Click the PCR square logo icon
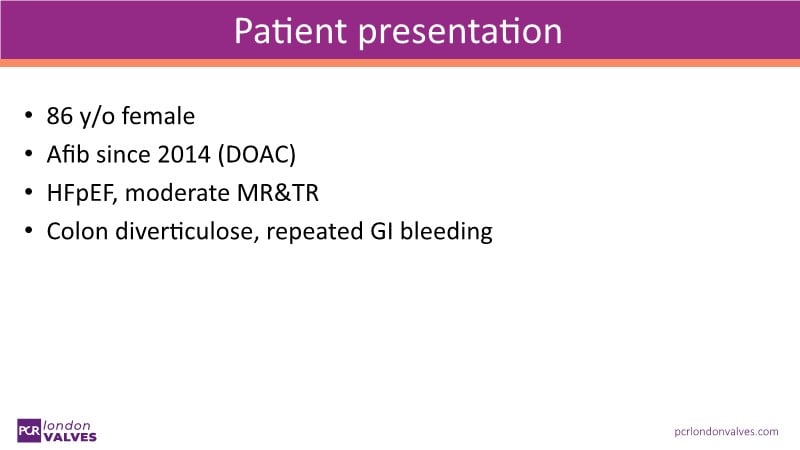 pyautogui.click(x=28, y=428)
